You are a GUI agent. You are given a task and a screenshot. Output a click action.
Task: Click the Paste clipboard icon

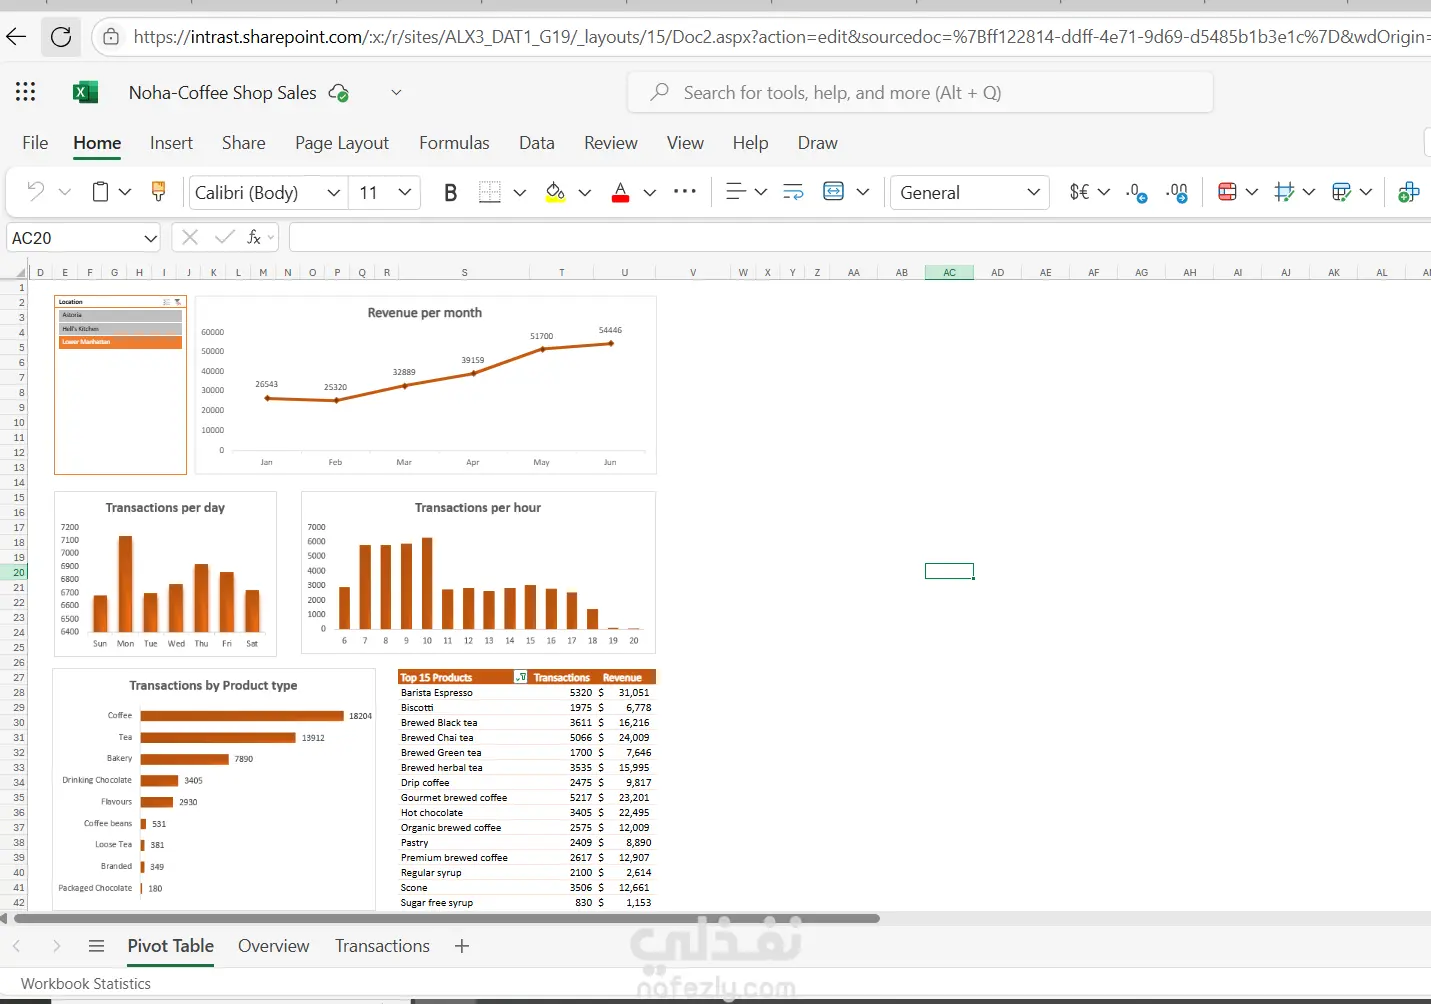pyautogui.click(x=100, y=191)
